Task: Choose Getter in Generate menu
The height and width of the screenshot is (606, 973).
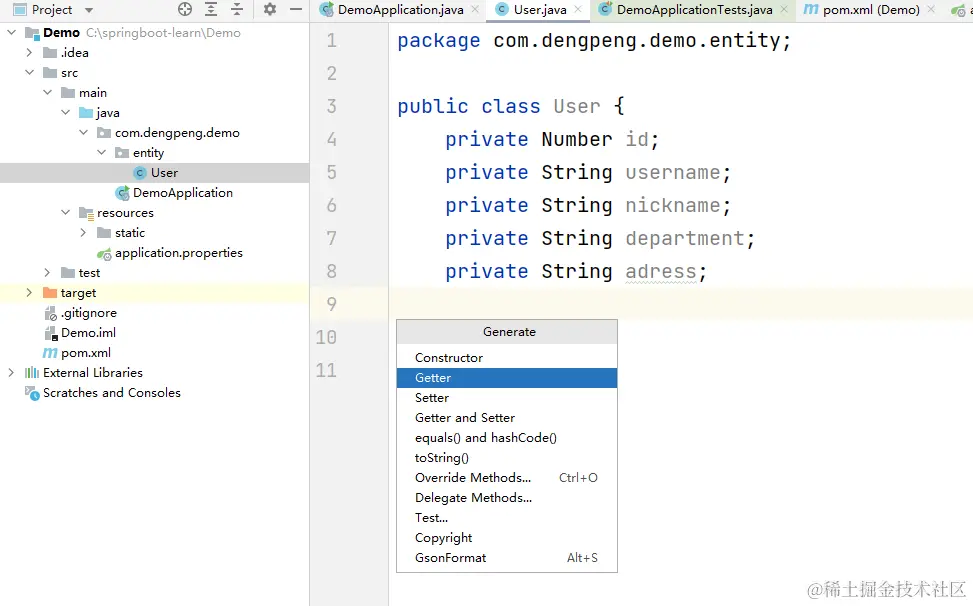Action: (x=507, y=378)
